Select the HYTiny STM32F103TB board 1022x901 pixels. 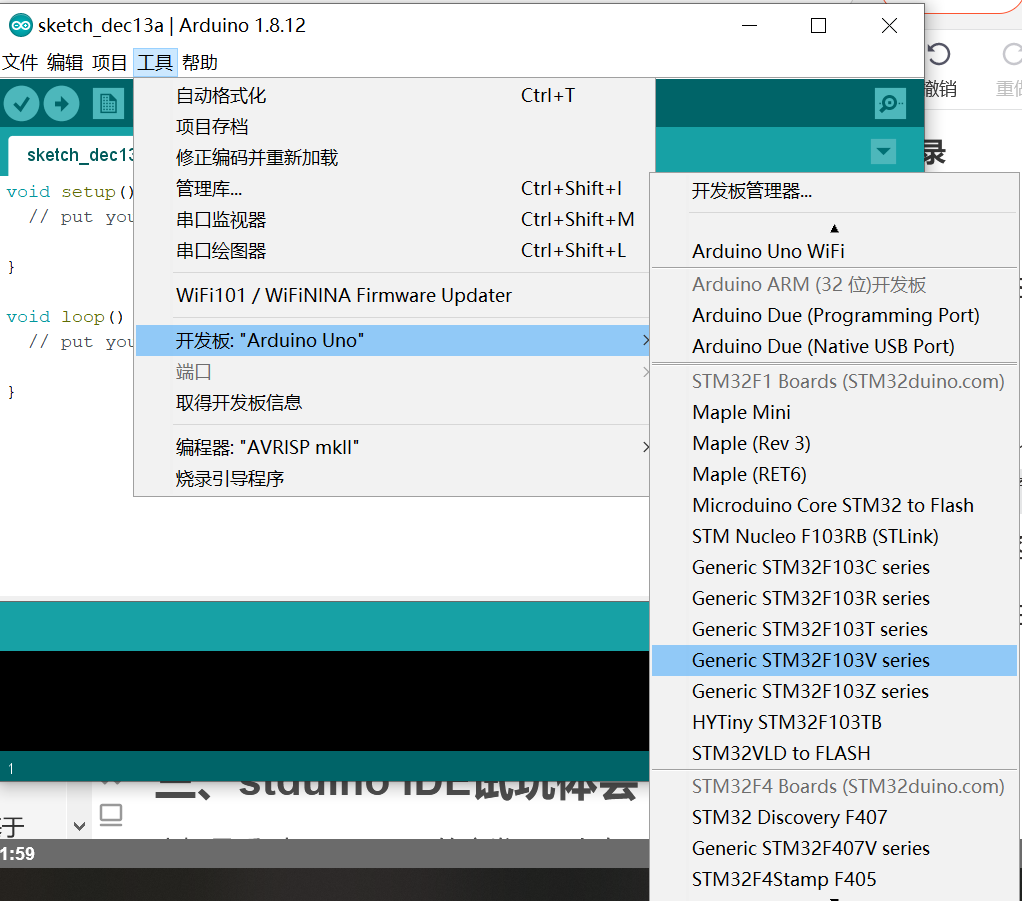click(834, 722)
